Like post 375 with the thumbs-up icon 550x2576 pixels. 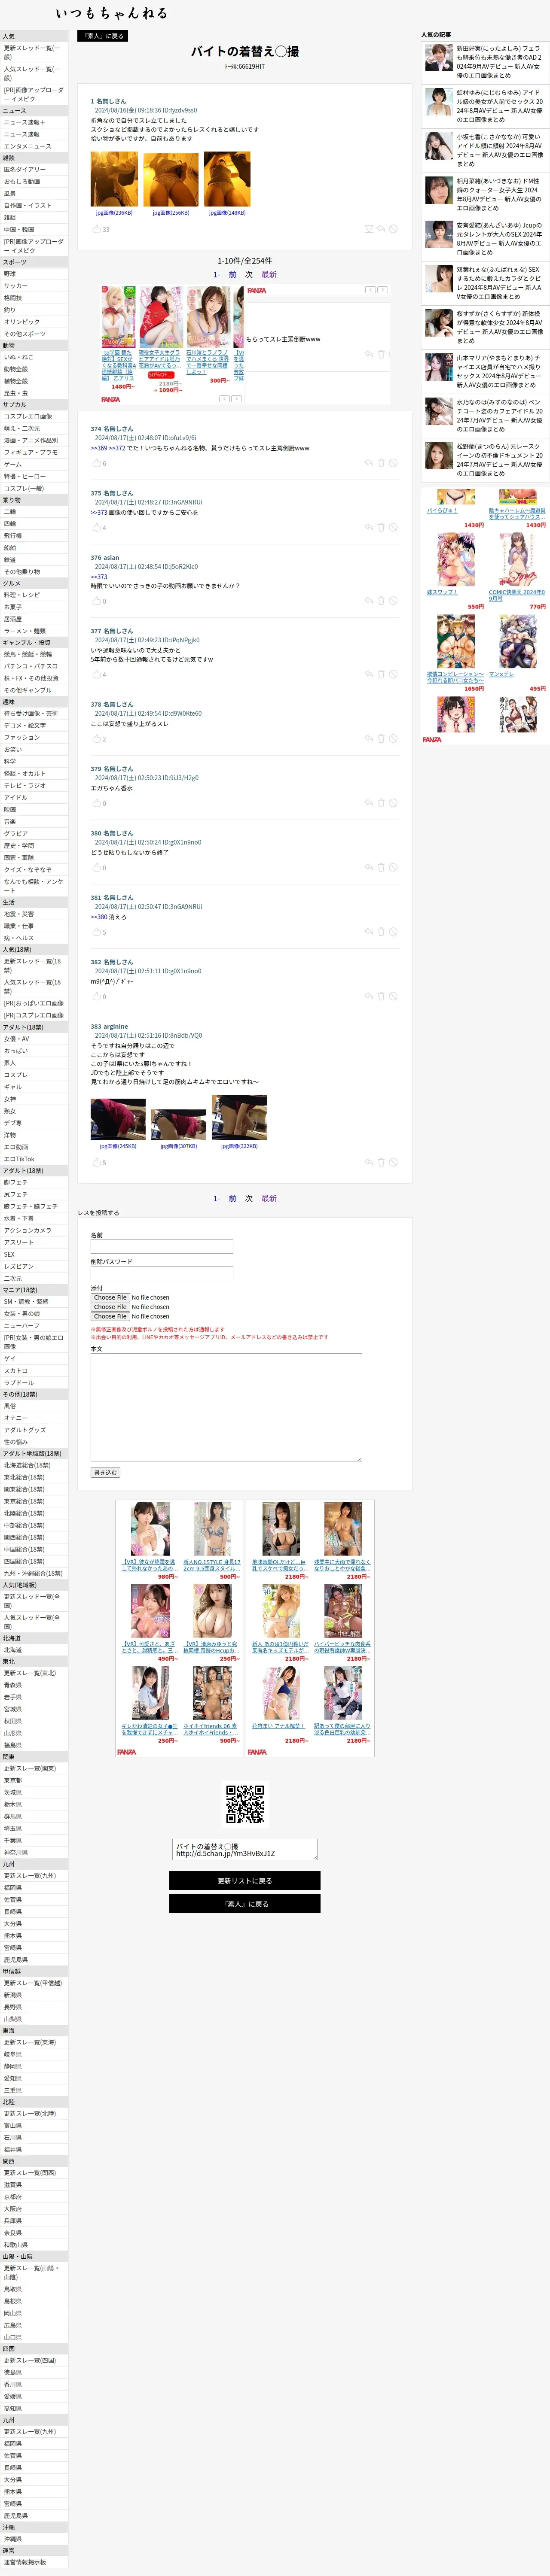(x=97, y=527)
